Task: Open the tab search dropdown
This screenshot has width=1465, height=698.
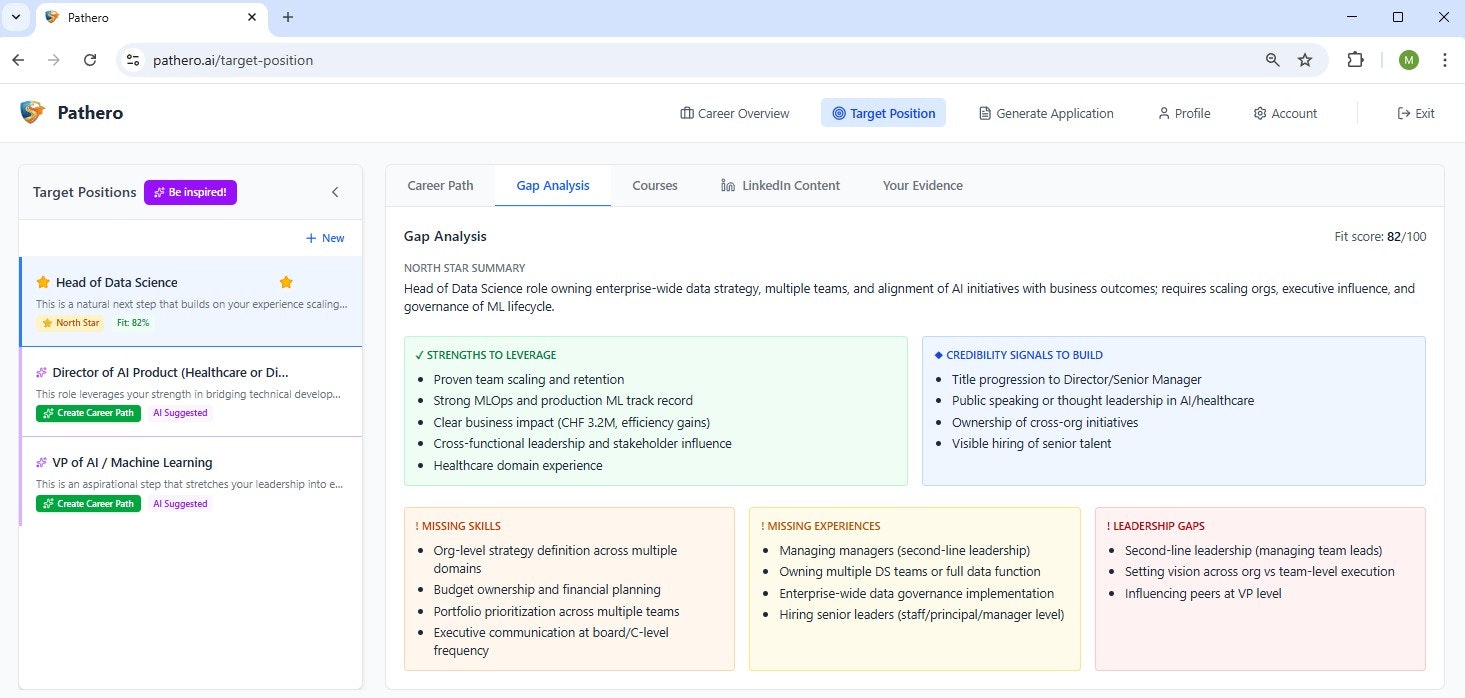Action: tap(16, 17)
